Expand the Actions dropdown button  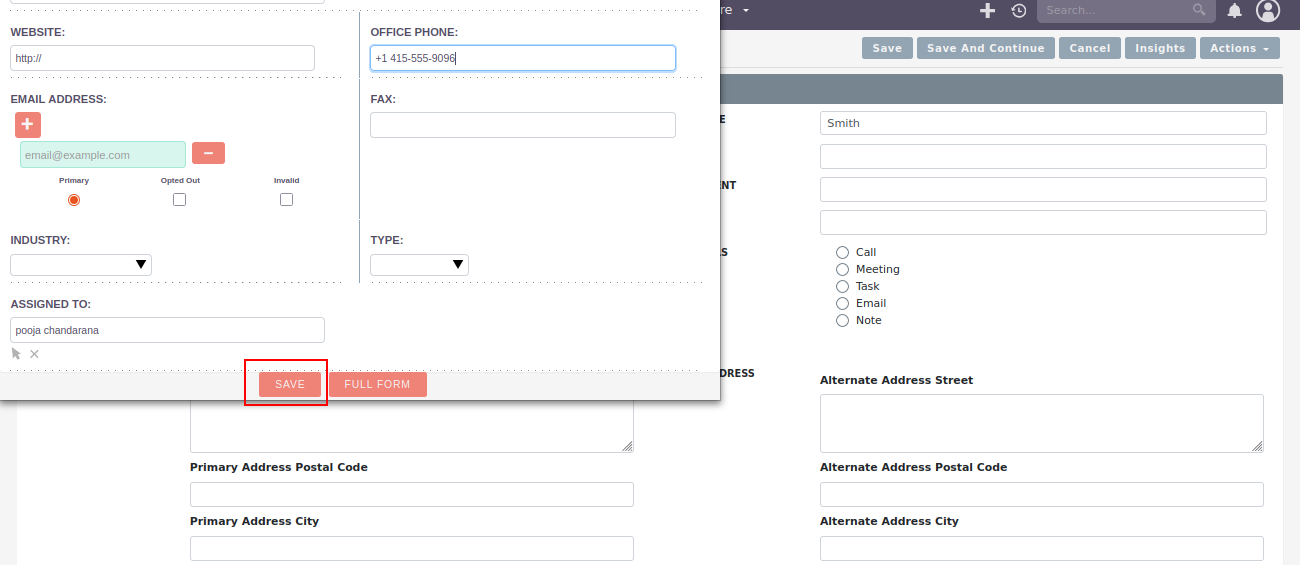pyautogui.click(x=1240, y=48)
